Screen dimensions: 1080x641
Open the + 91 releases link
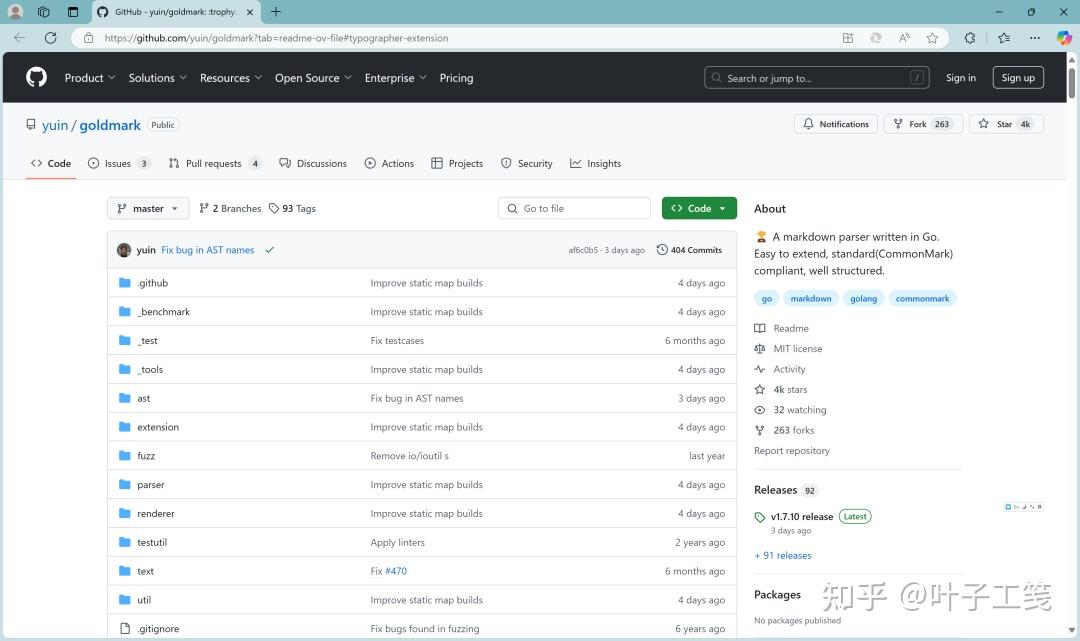pyautogui.click(x=783, y=556)
